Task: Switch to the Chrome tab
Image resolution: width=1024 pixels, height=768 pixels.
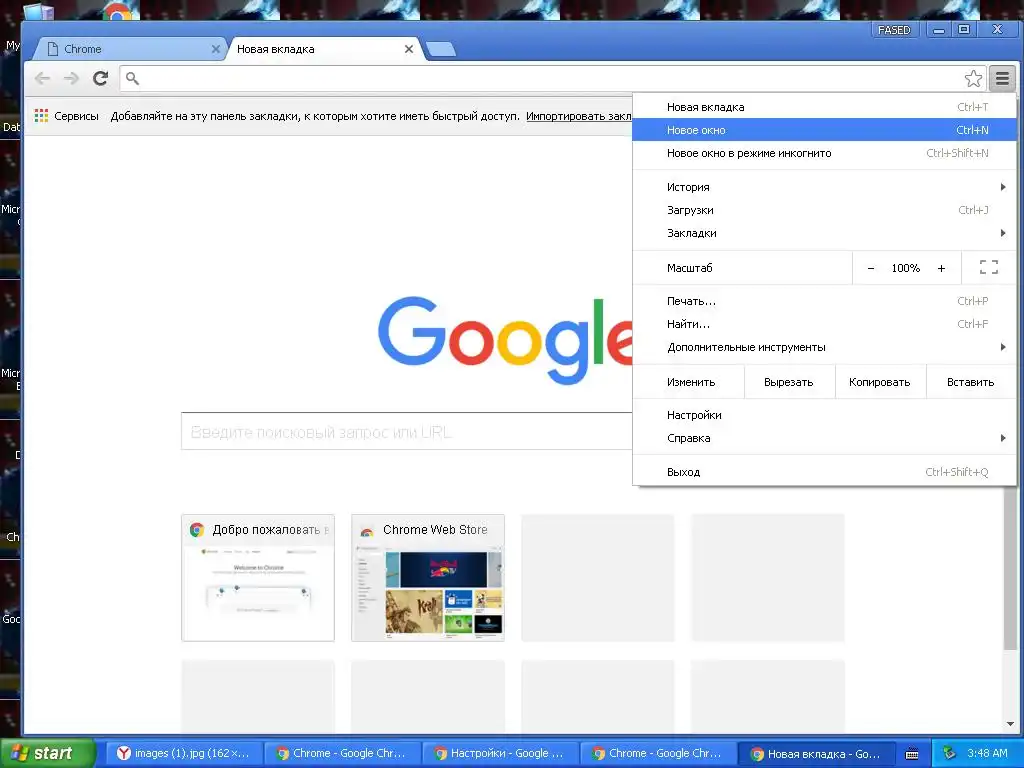Action: click(127, 49)
